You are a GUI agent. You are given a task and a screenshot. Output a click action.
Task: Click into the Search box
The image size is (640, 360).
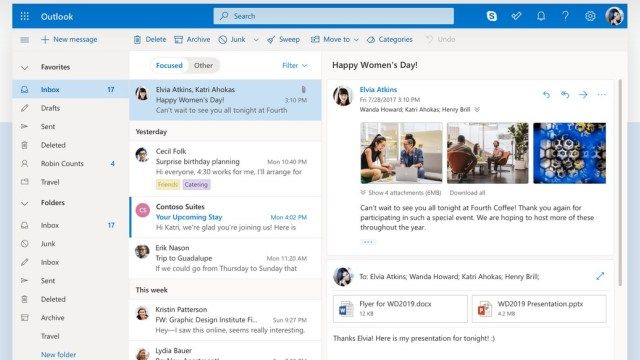click(x=333, y=16)
